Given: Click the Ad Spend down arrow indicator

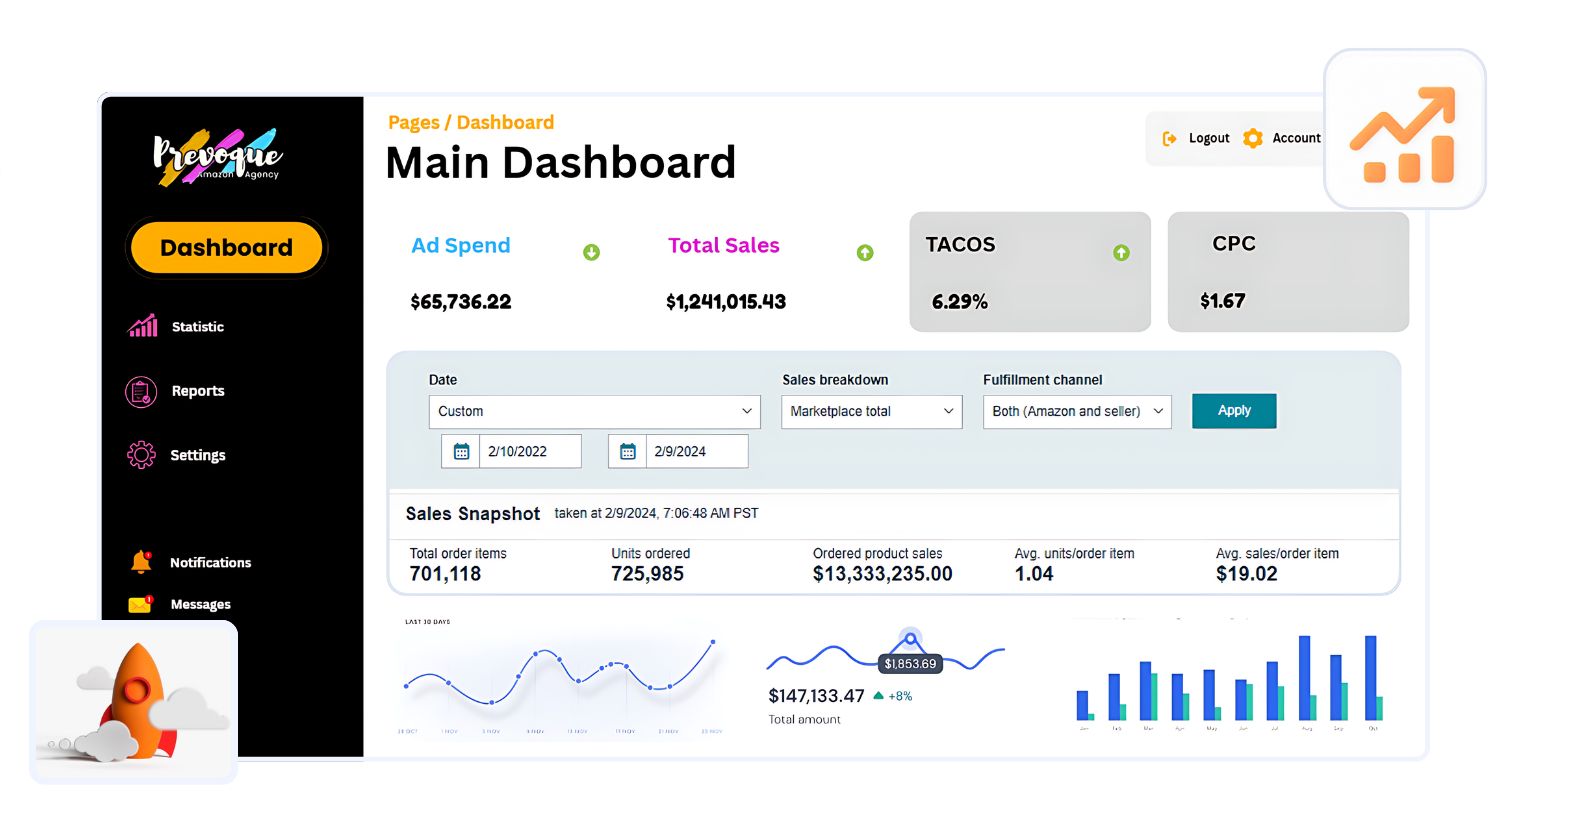Looking at the screenshot, I should coord(591,253).
